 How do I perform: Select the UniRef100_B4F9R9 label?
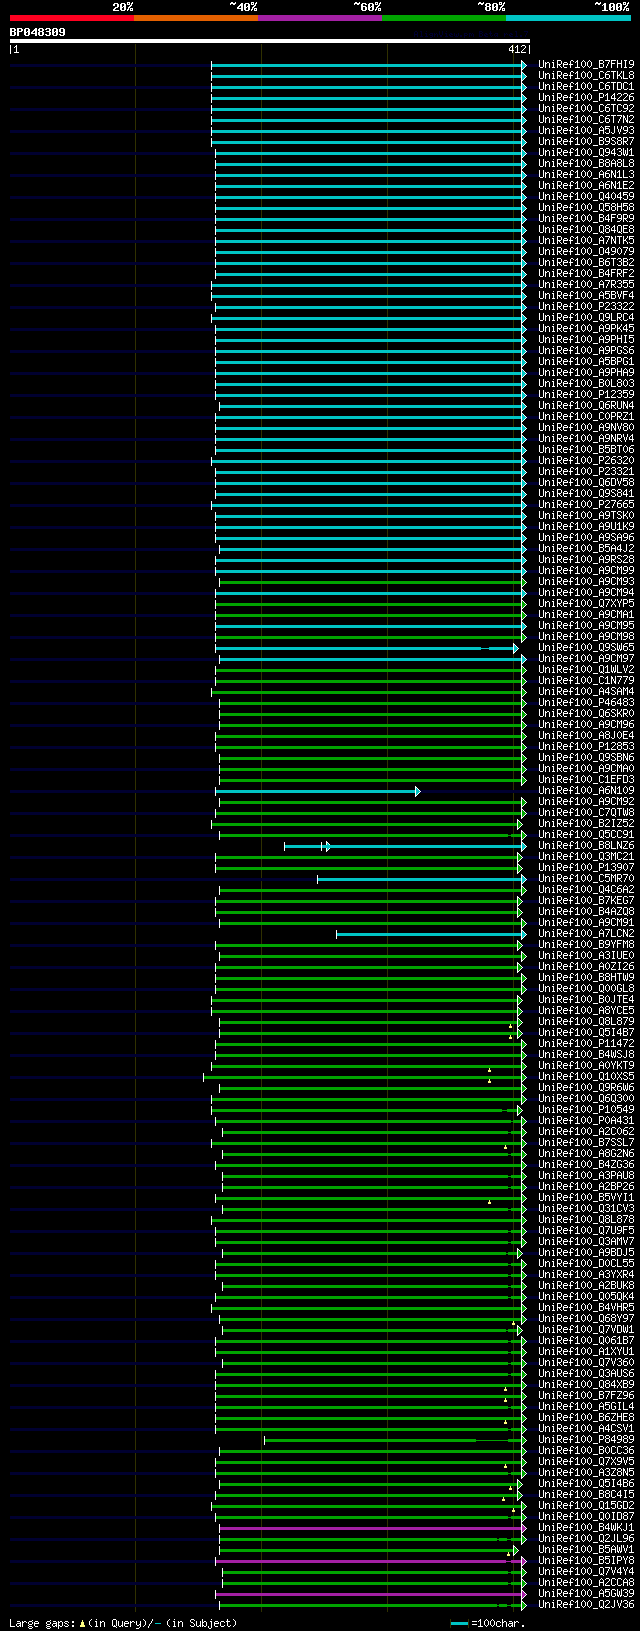[586, 218]
